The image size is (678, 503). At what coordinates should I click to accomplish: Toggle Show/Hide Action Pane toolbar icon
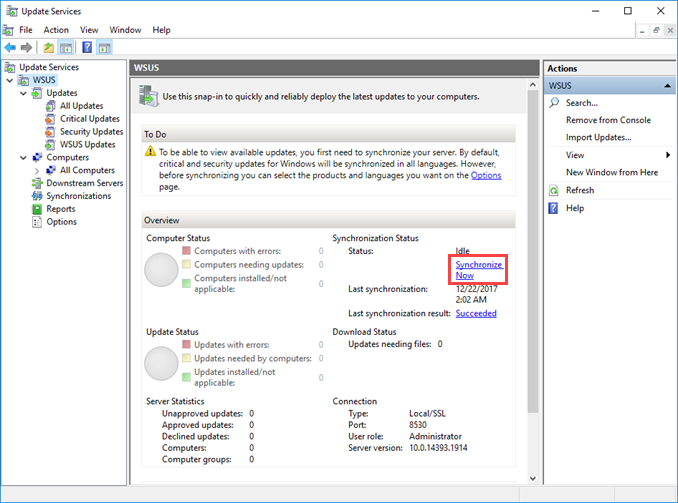104,48
